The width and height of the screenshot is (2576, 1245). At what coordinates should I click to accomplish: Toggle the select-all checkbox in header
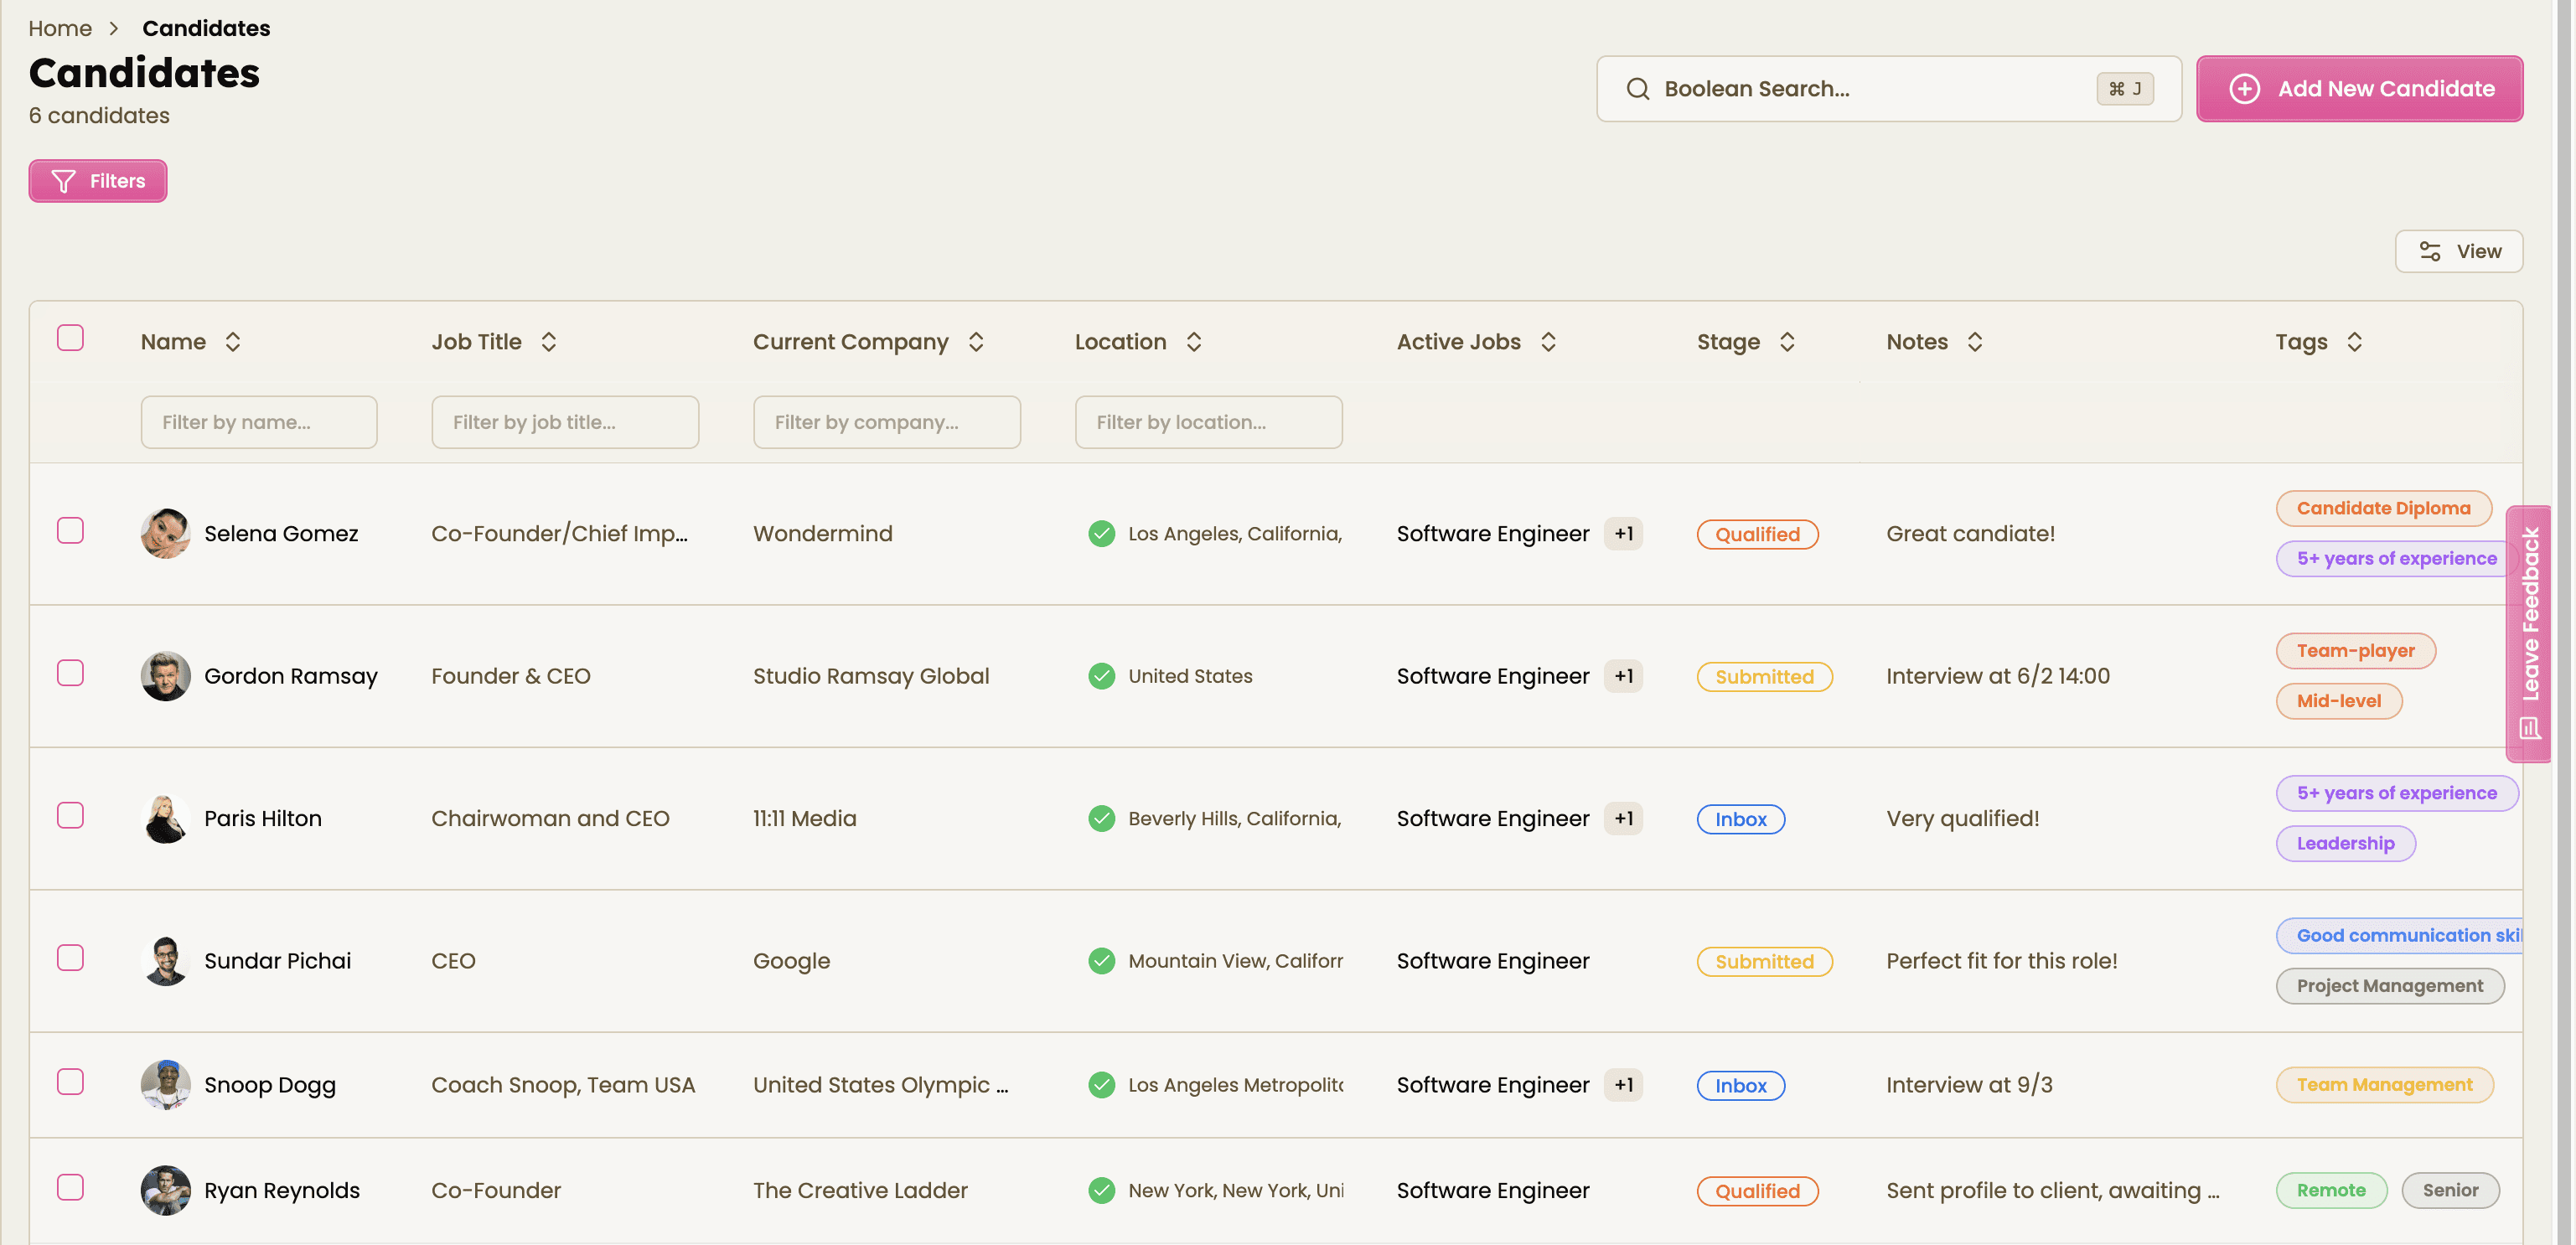tap(70, 338)
